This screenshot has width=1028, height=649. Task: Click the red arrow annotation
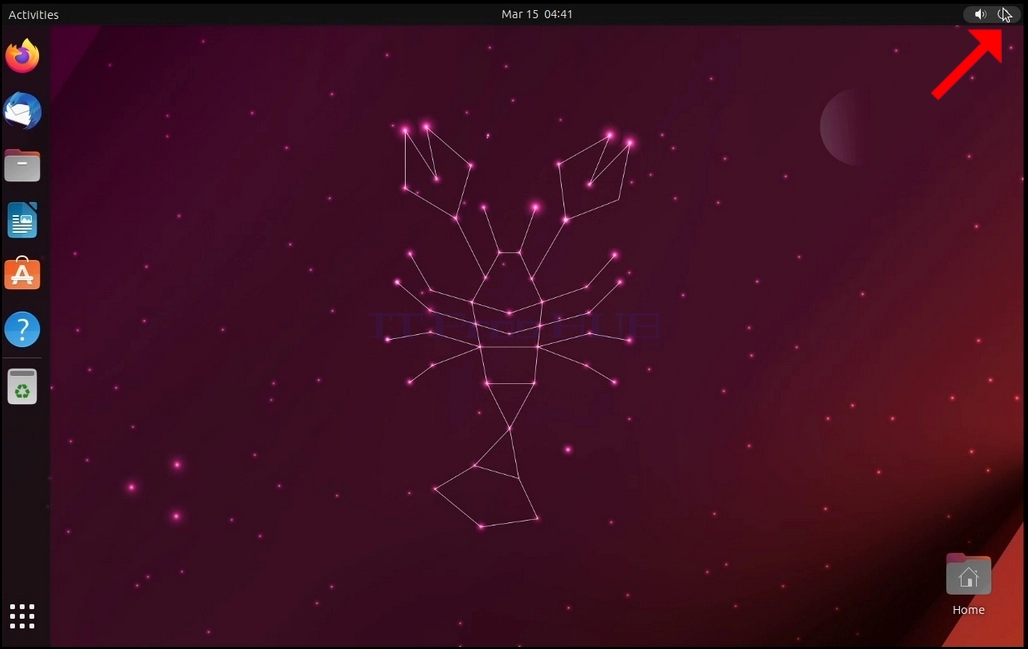[x=968, y=64]
